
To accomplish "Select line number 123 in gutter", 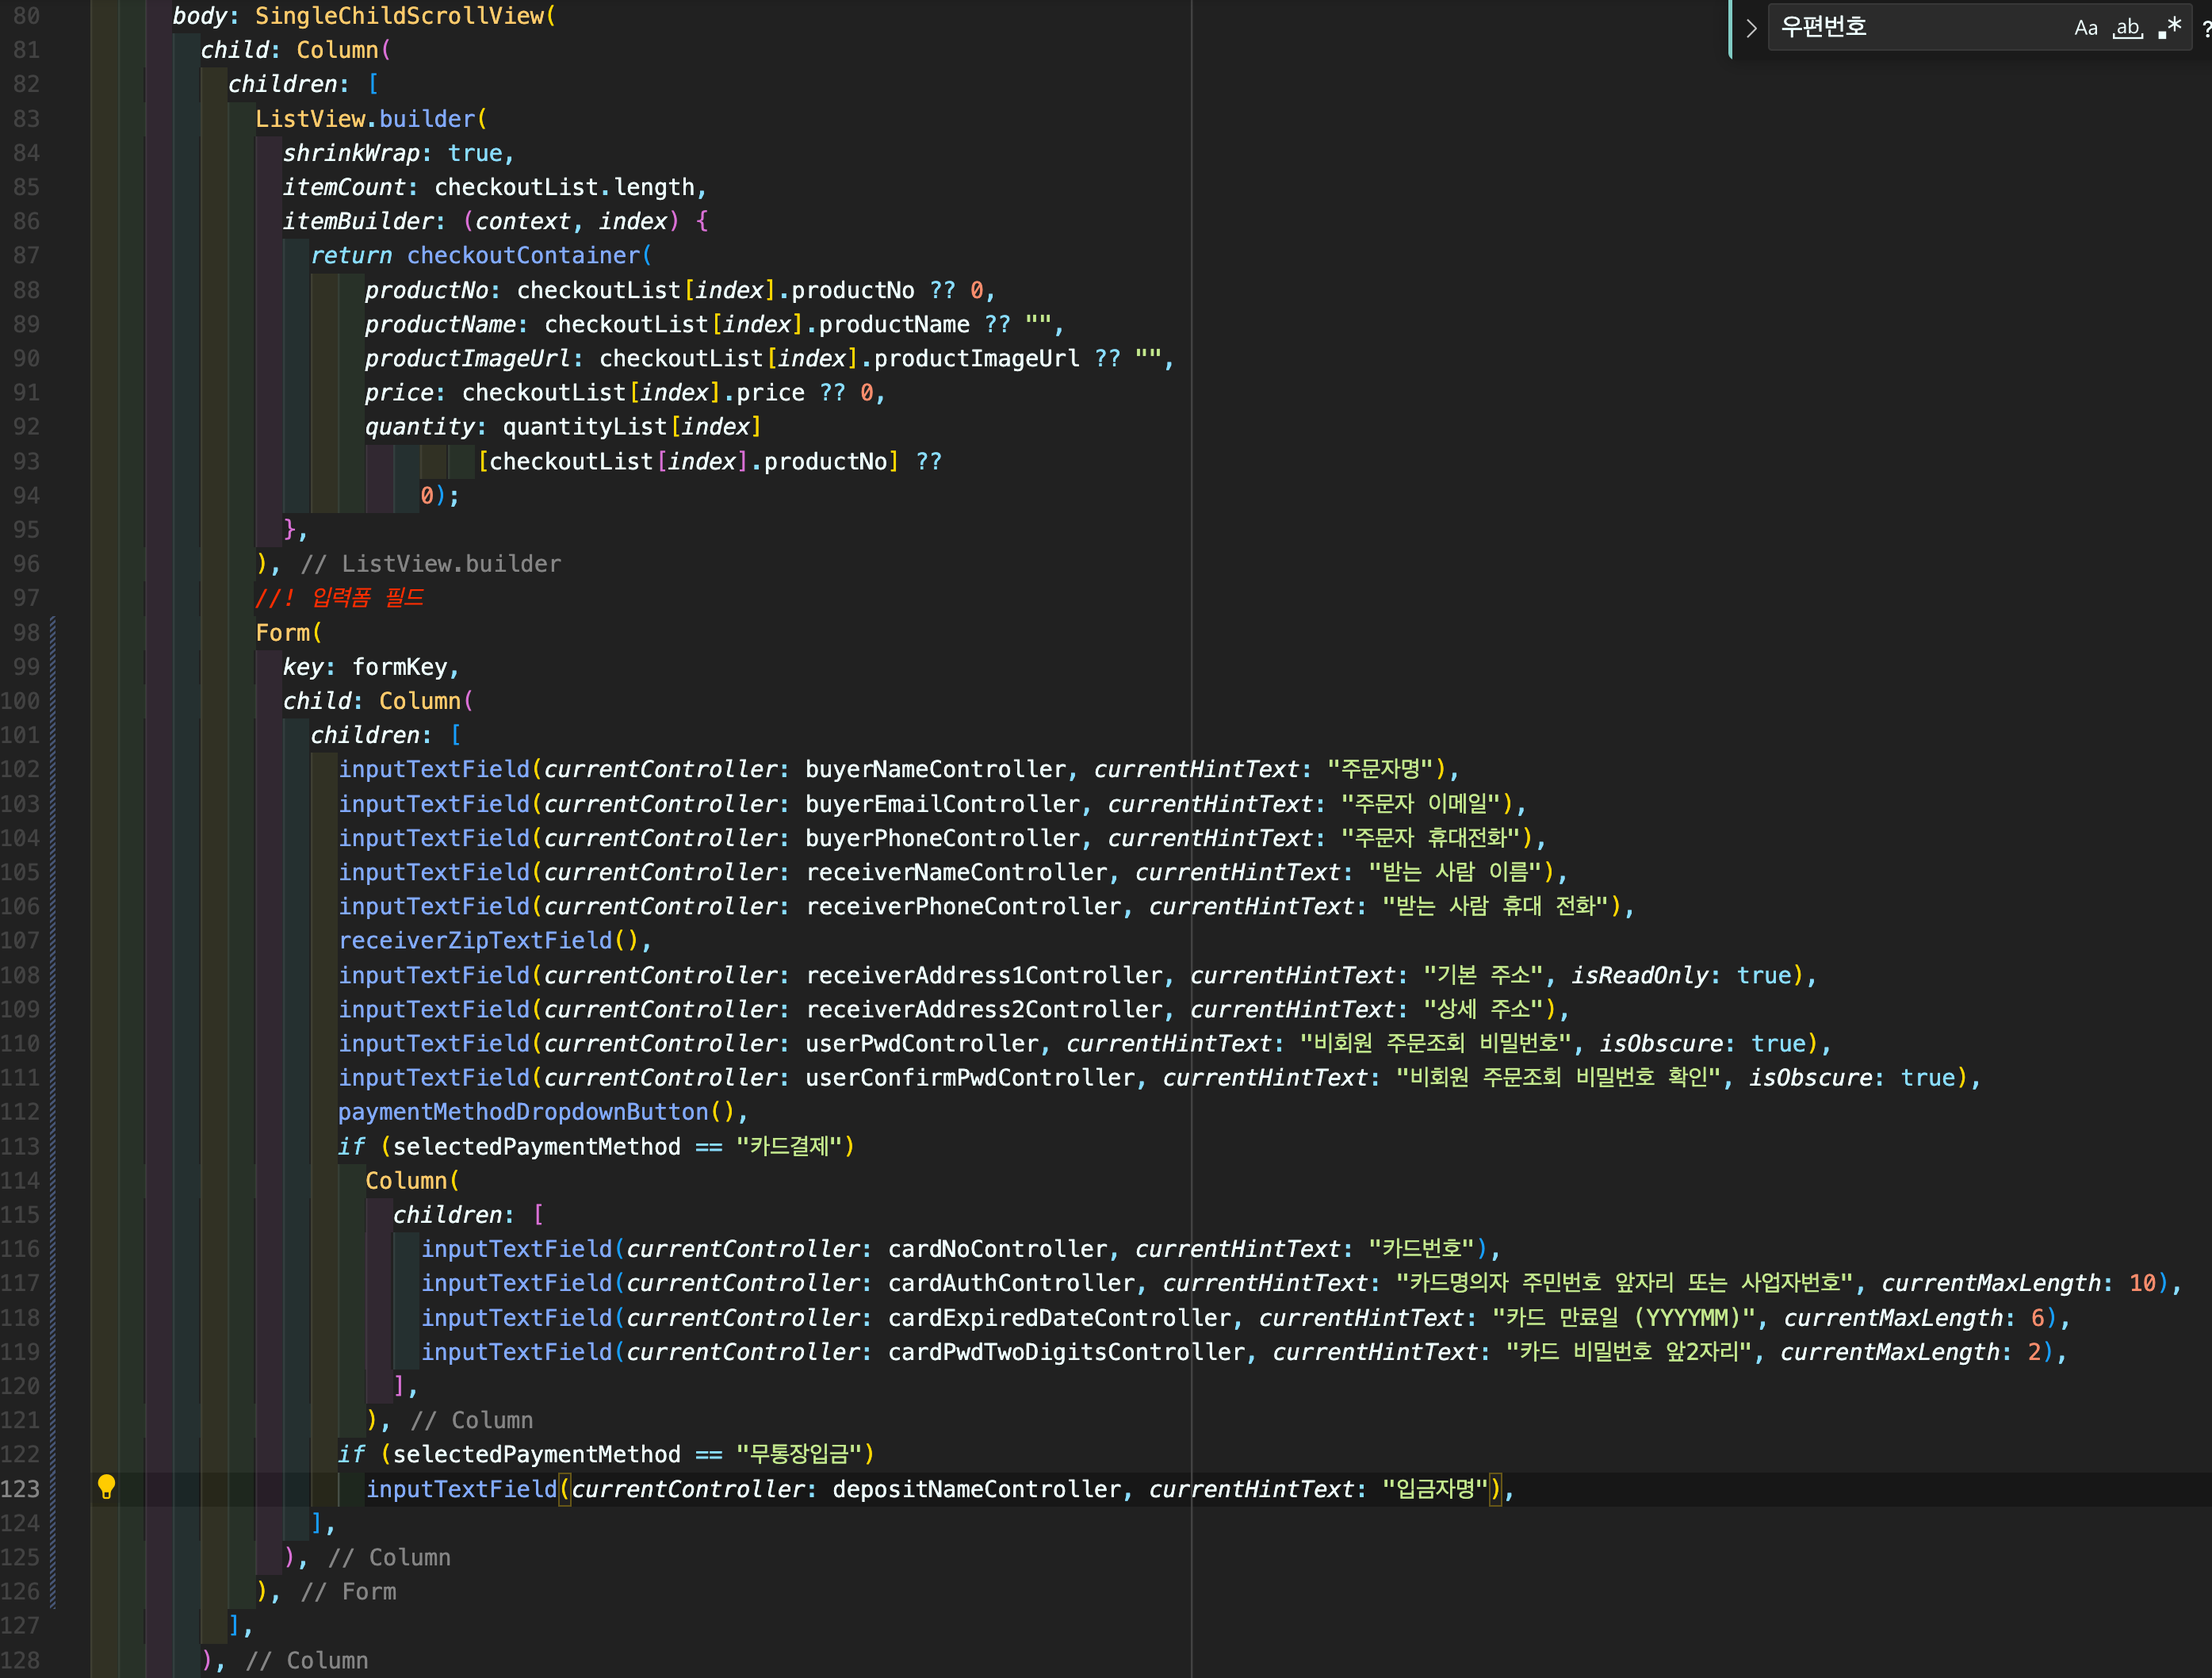I will click(x=21, y=1489).
